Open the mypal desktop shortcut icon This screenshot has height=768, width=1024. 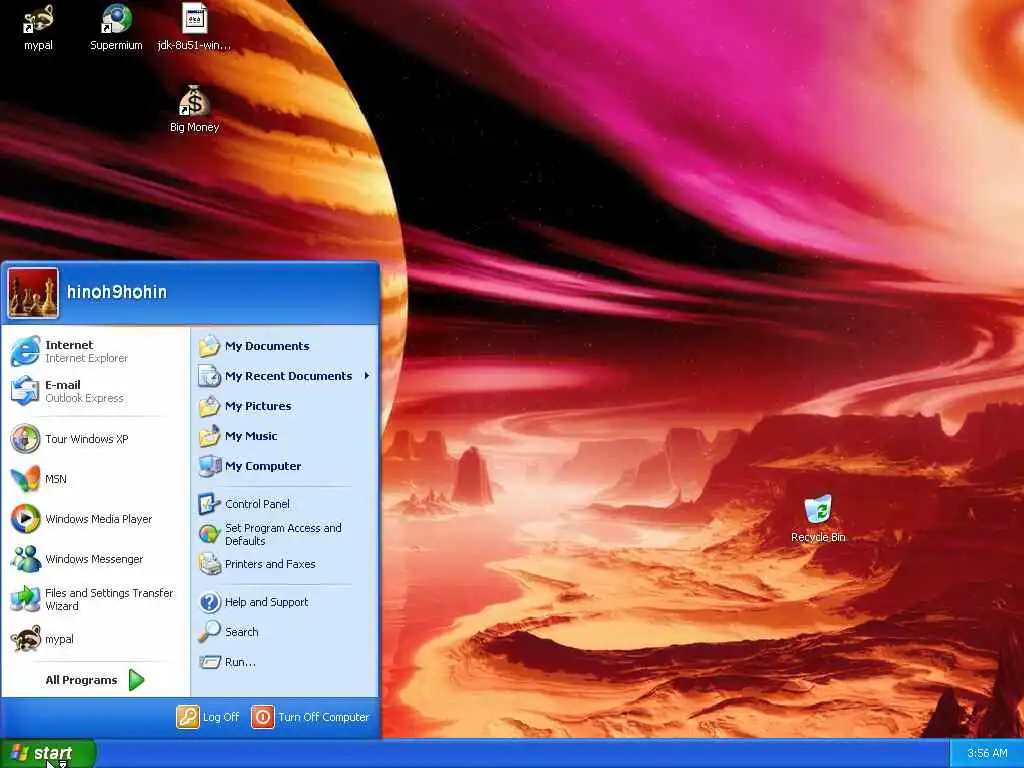coord(38,19)
